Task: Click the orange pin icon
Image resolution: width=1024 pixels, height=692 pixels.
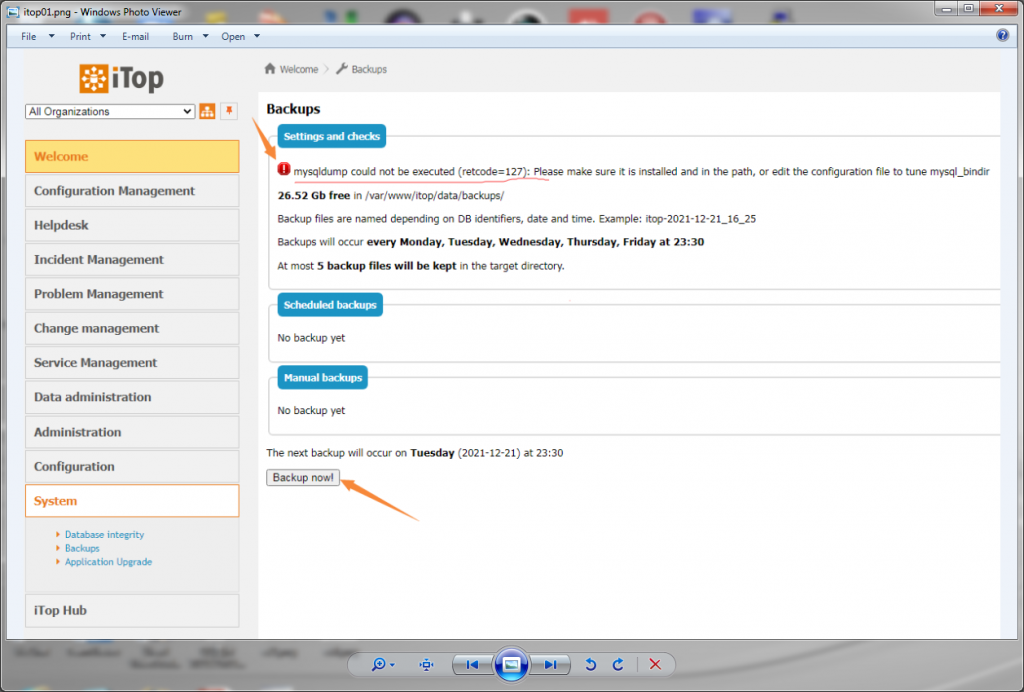Action: coord(229,111)
